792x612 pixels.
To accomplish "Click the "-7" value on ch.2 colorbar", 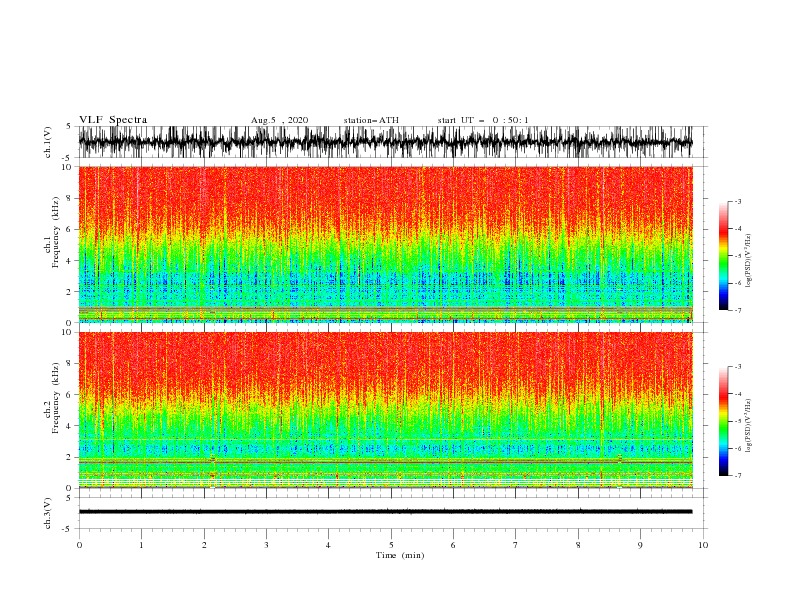I will tap(738, 475).
